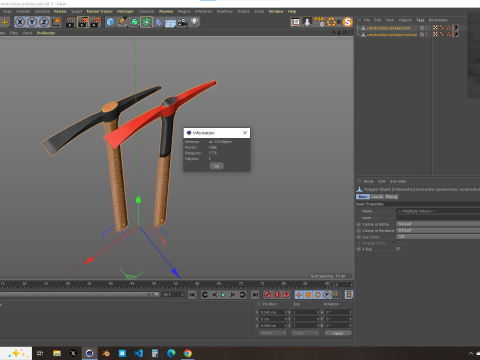Toggle the X axis lock

20,22
